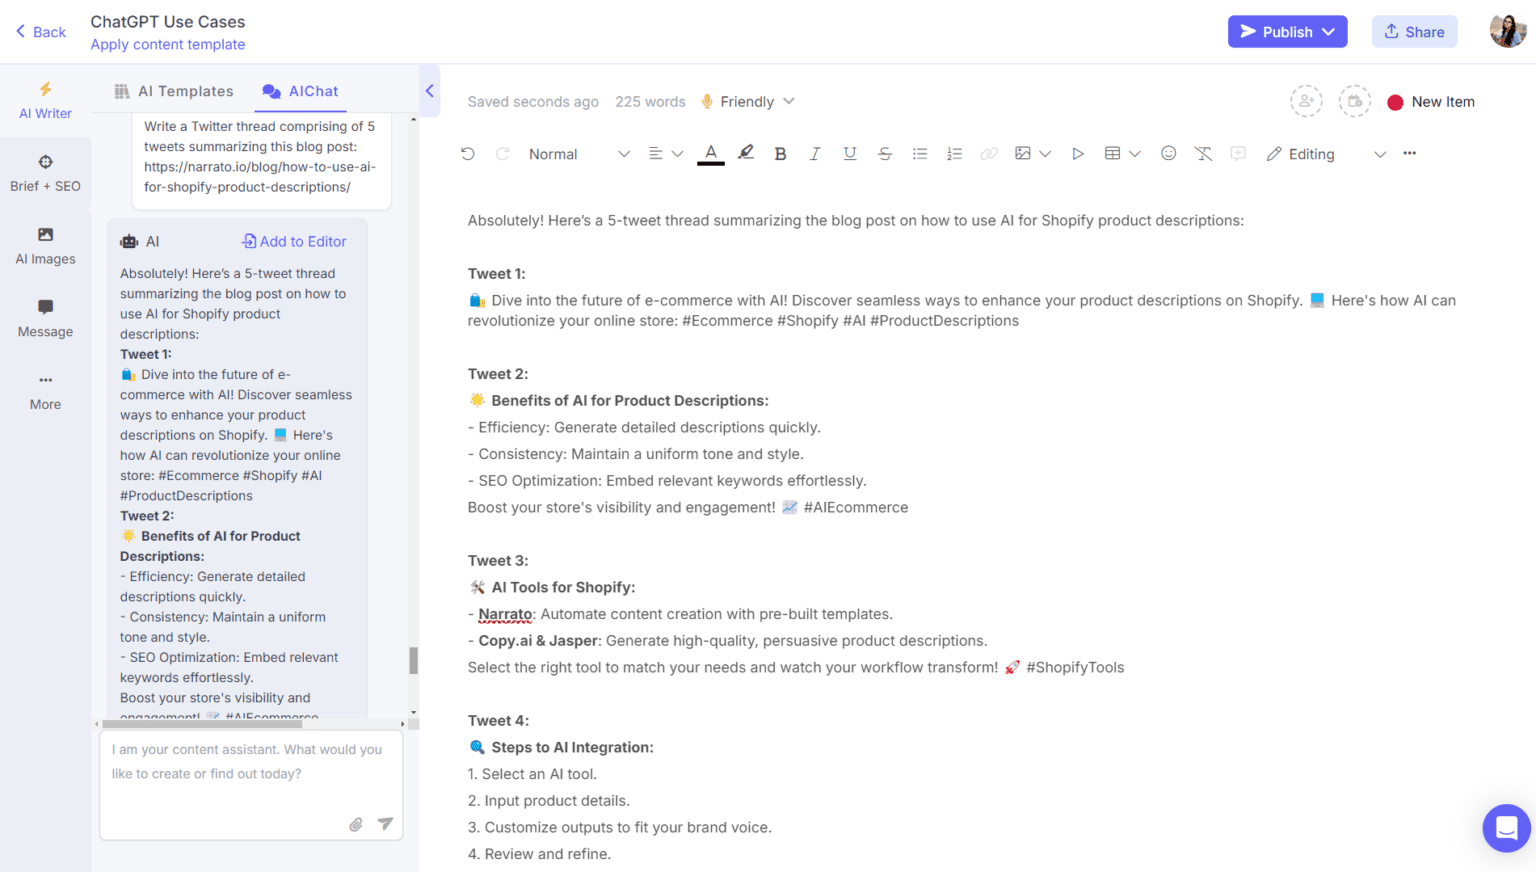This screenshot has height=872, width=1536.
Task: Open the Normal paragraph style dropdown
Action: tap(578, 153)
